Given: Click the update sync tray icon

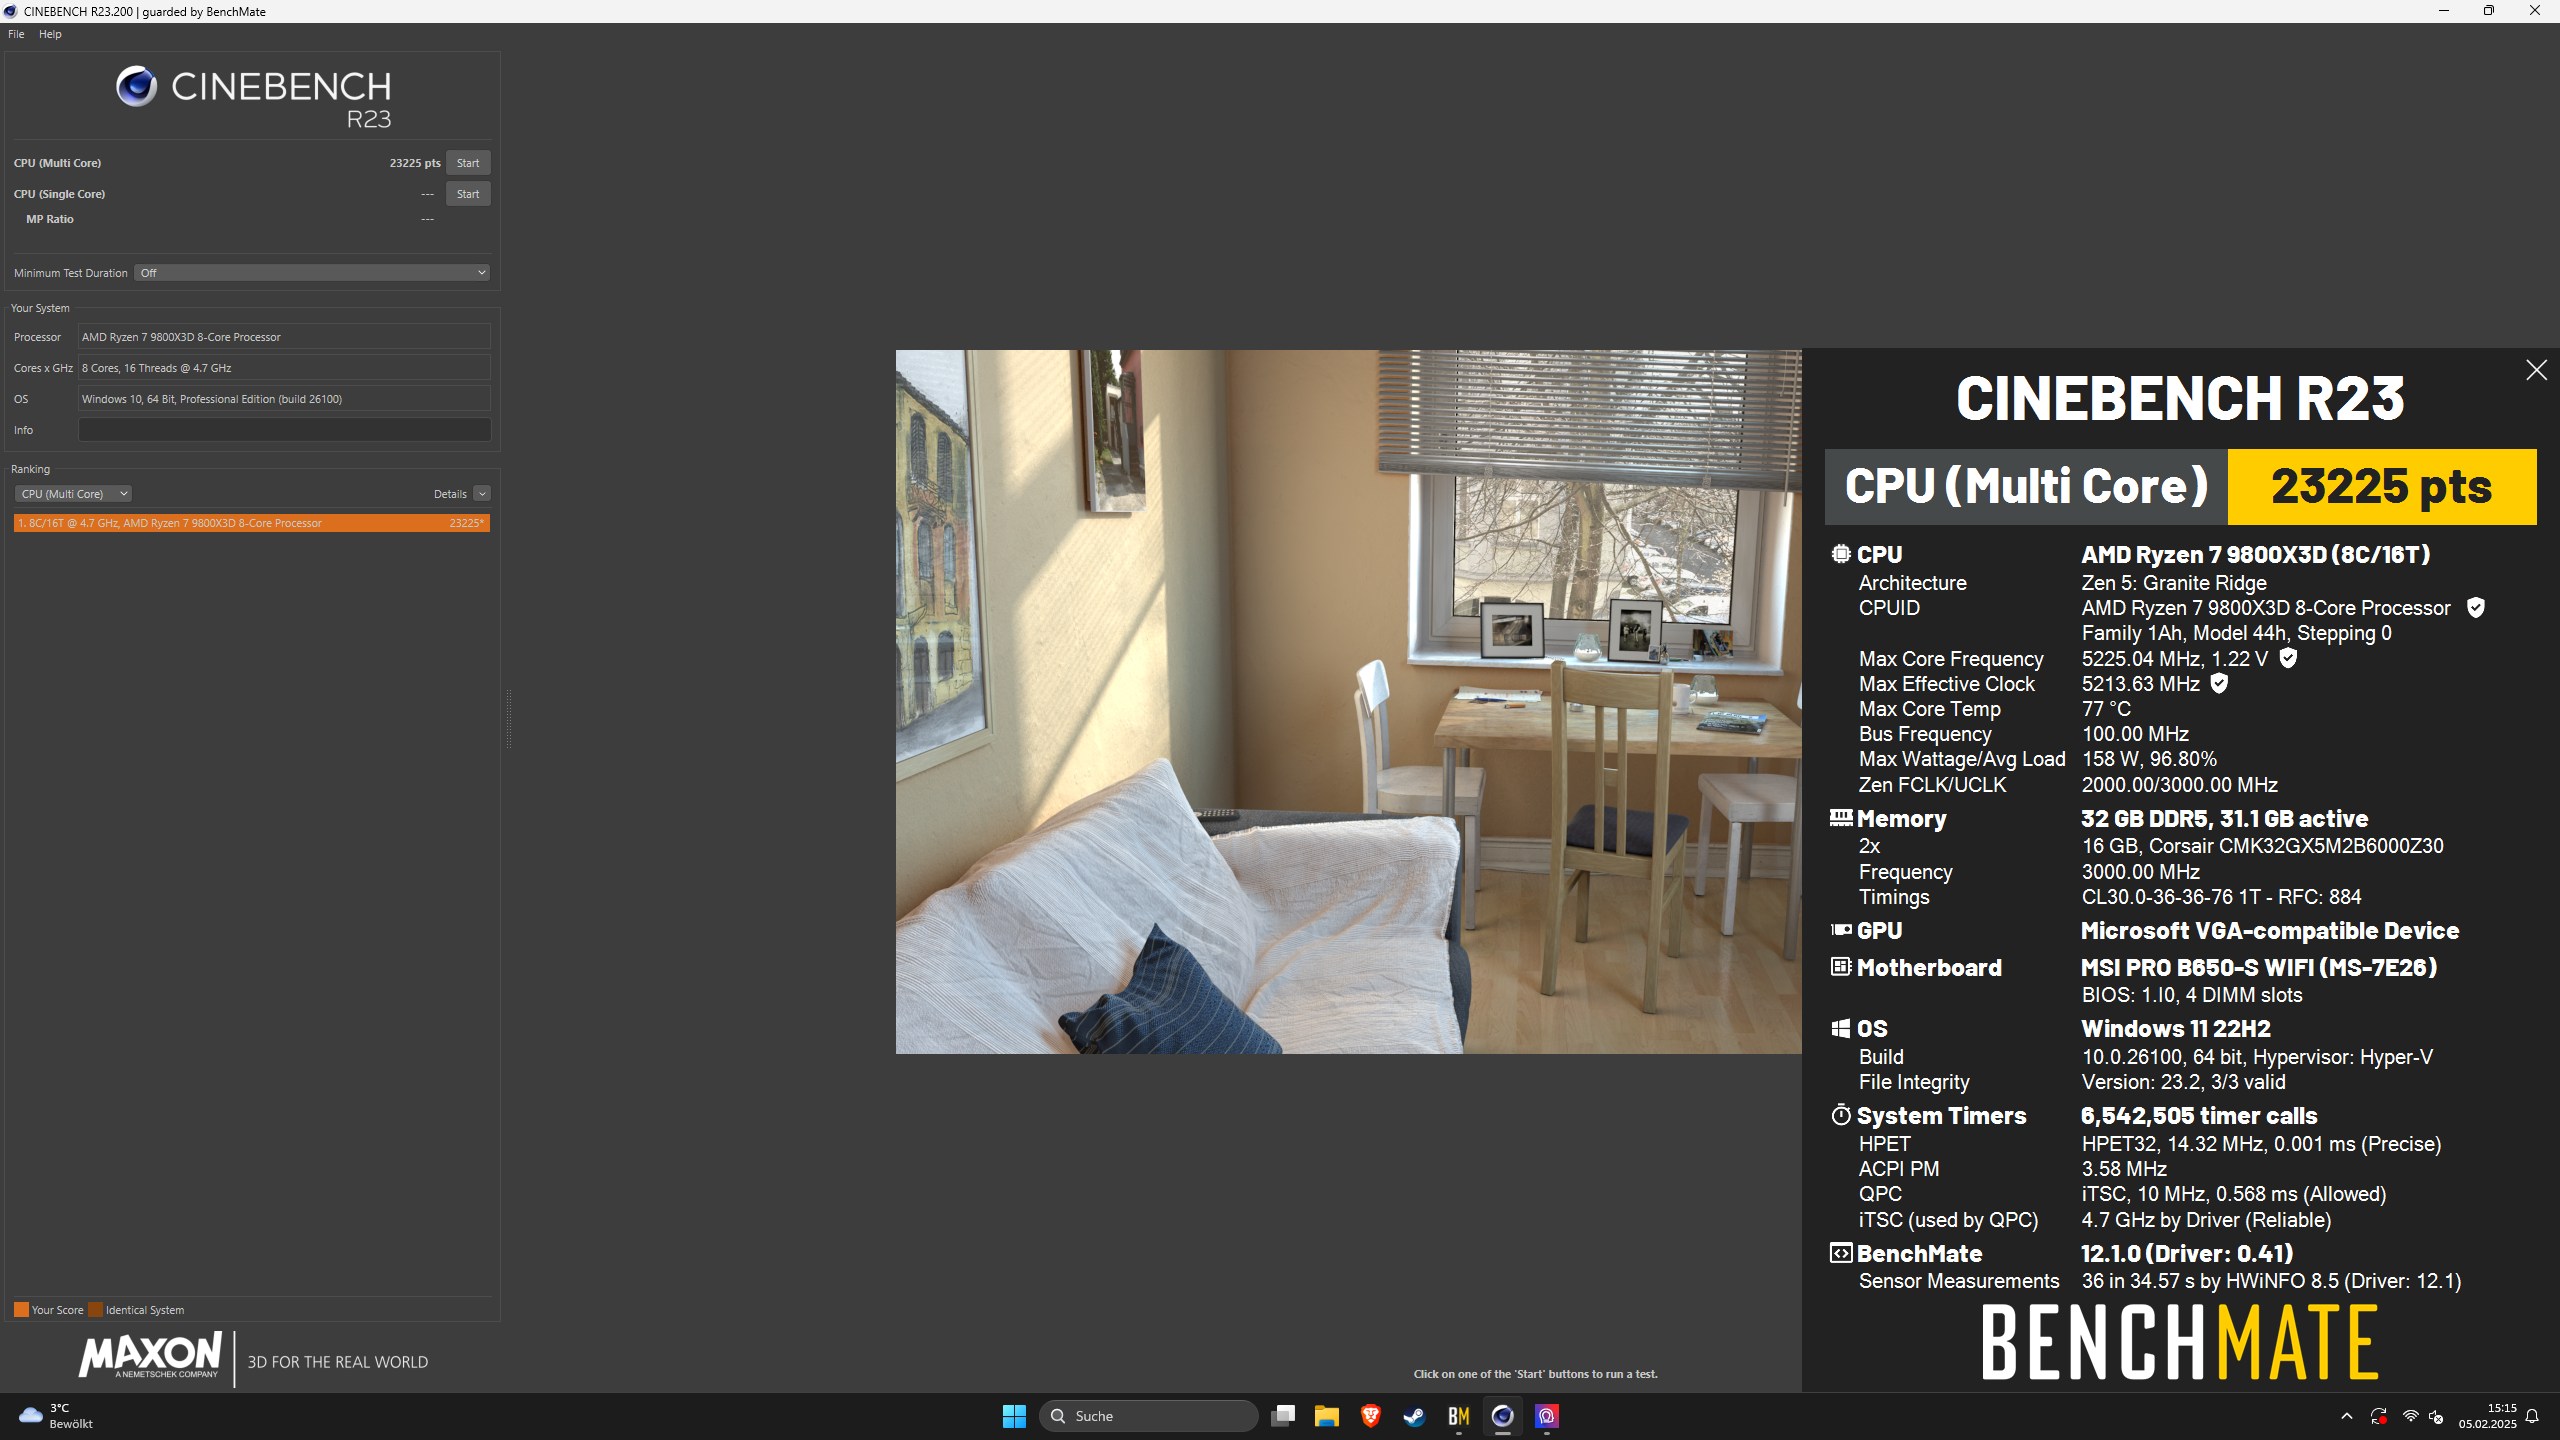Looking at the screenshot, I should [2379, 1416].
